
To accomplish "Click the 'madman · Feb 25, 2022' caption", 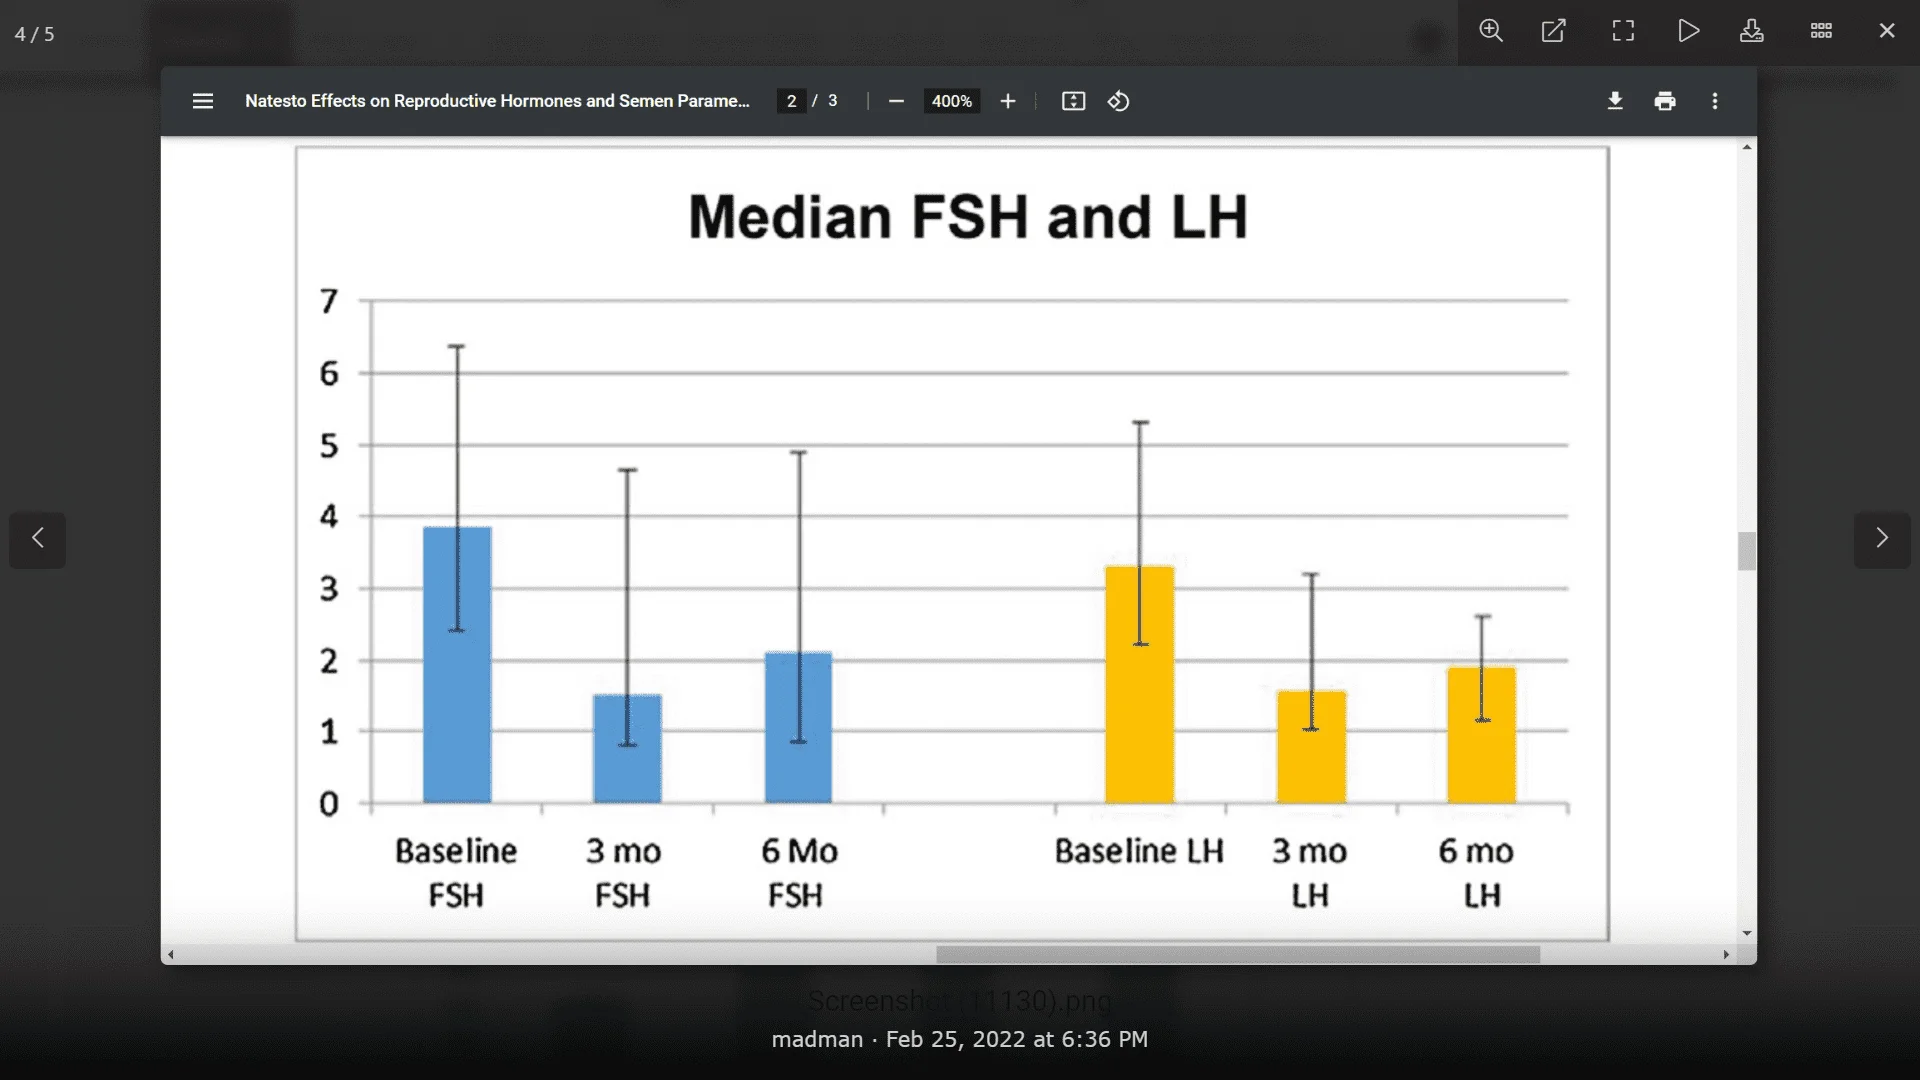I will 960,1040.
